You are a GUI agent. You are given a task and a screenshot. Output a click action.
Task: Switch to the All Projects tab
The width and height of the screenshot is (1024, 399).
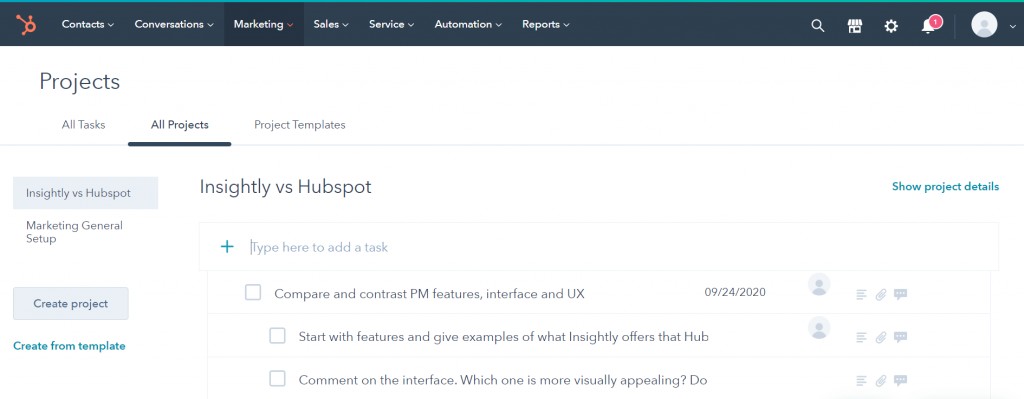(x=180, y=125)
